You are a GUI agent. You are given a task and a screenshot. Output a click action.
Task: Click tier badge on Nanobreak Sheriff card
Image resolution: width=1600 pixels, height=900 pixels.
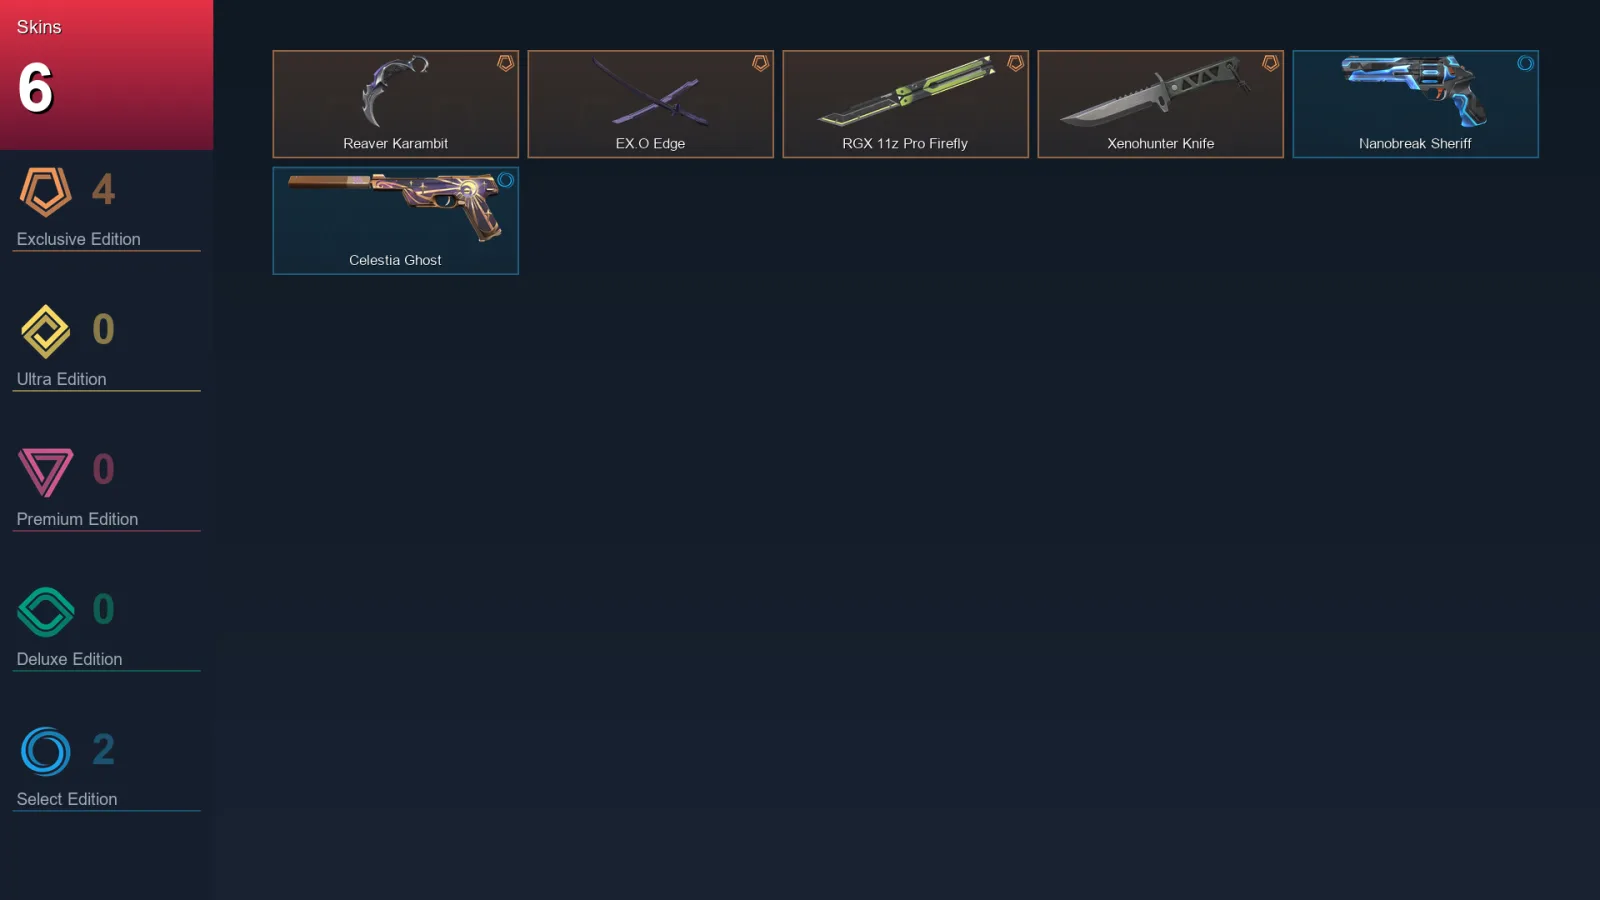click(x=1525, y=64)
